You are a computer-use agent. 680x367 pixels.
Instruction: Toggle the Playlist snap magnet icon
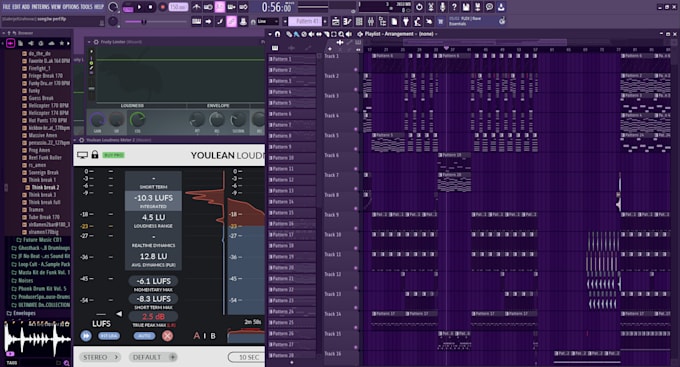[x=278, y=34]
